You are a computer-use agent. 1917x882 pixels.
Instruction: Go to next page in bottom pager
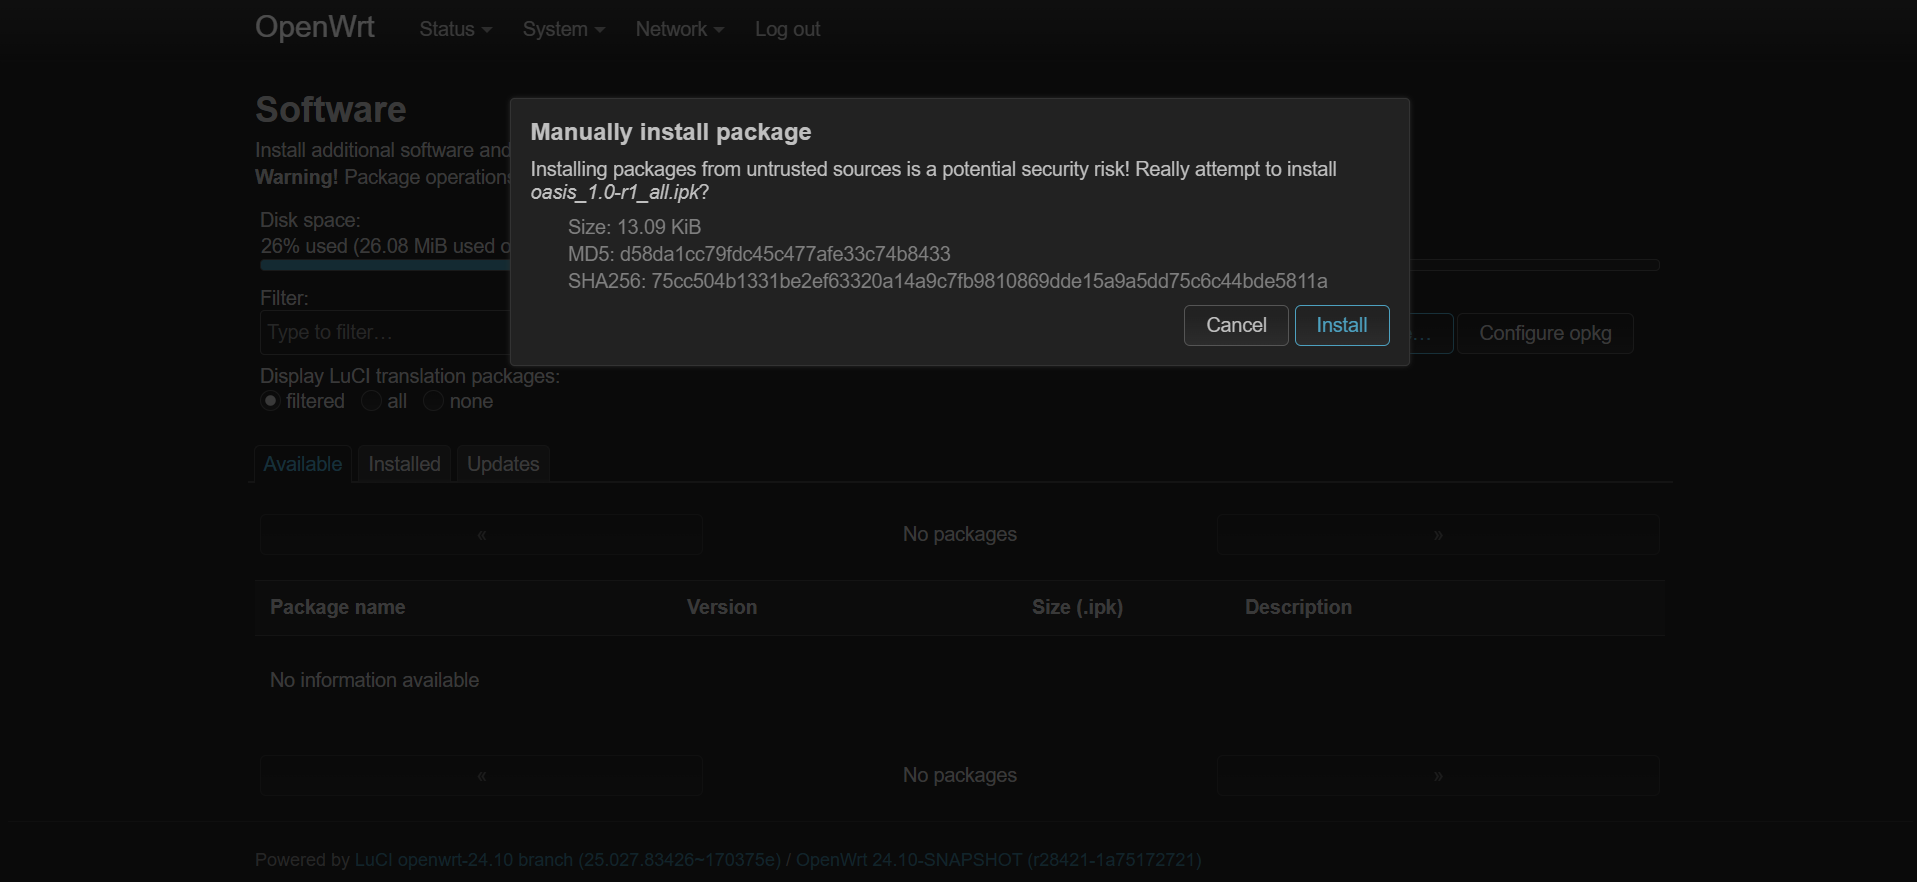(1438, 776)
